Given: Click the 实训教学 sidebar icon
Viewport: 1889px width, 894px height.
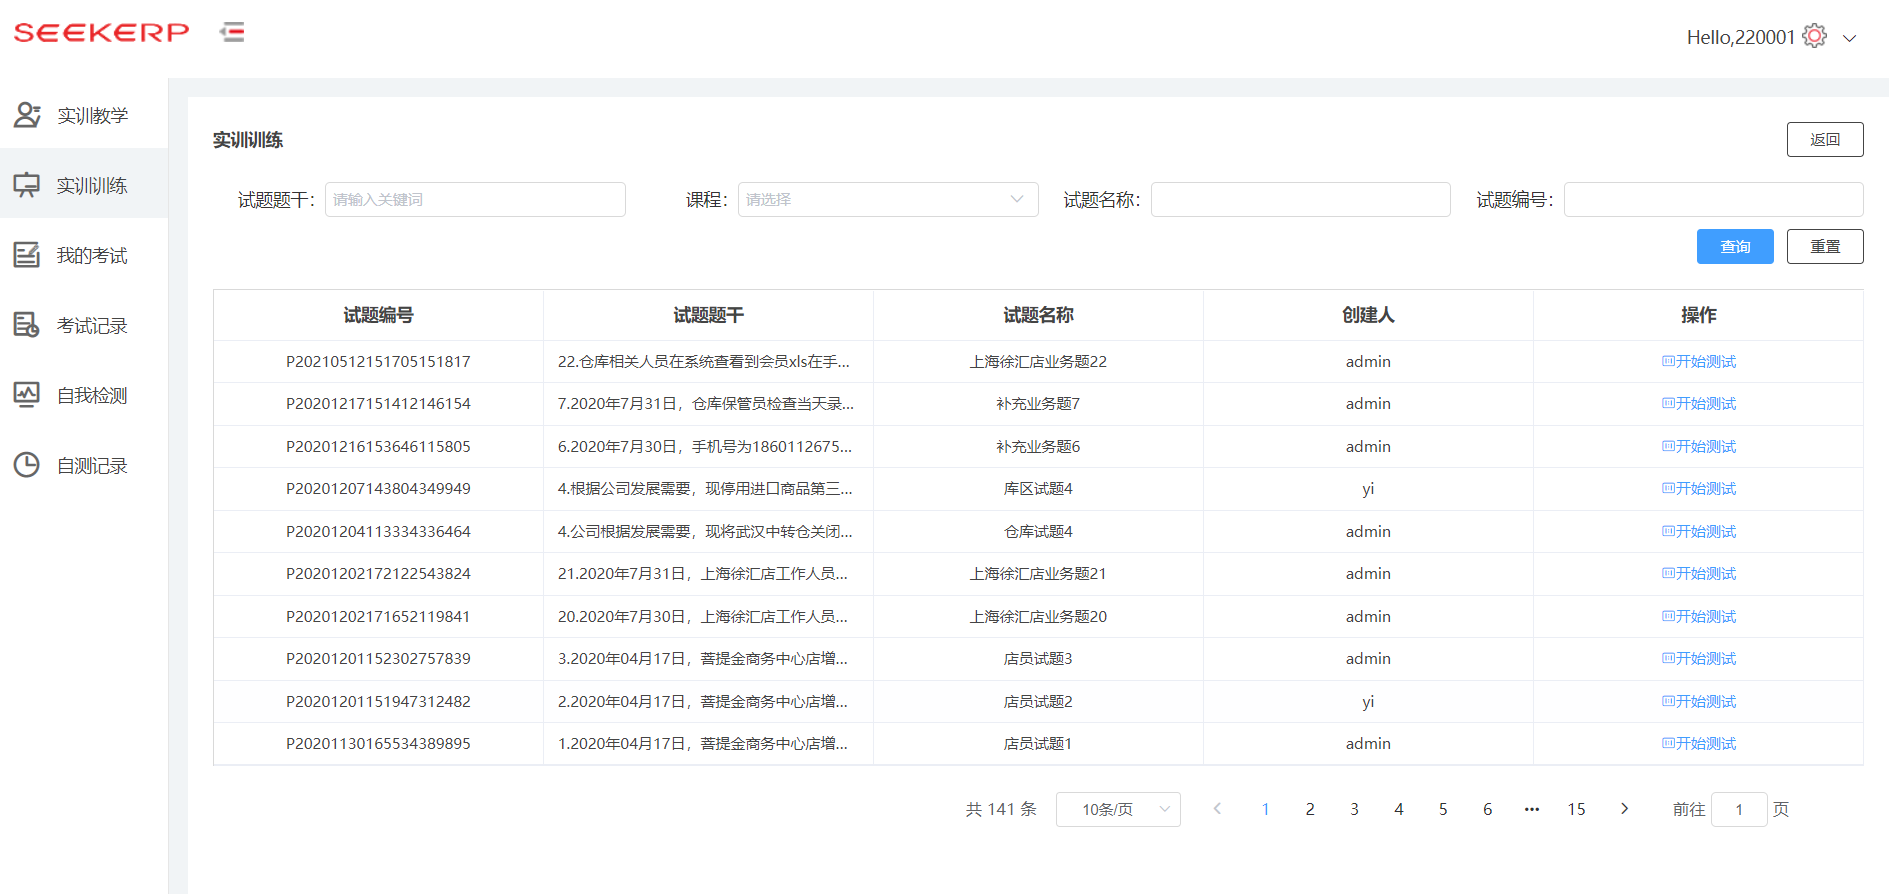Looking at the screenshot, I should (x=27, y=115).
